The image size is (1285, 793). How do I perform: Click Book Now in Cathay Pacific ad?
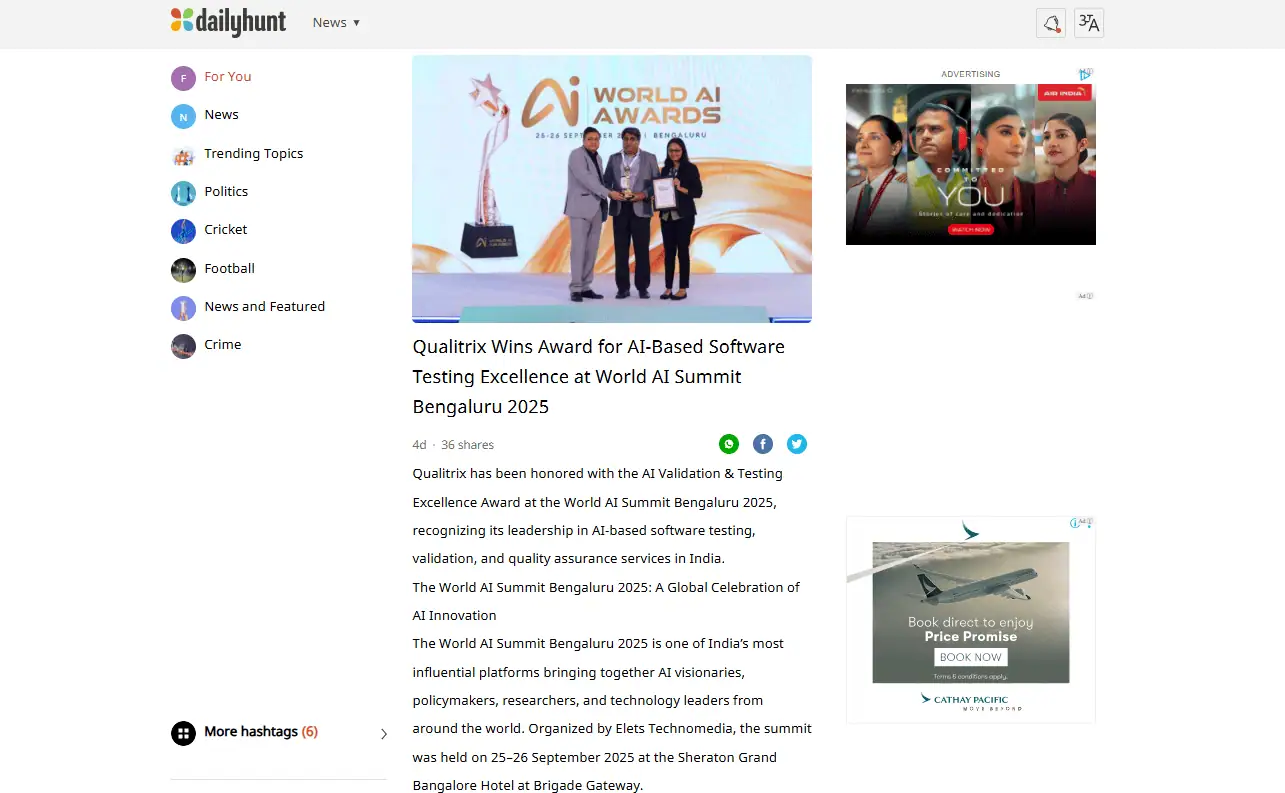pyautogui.click(x=970, y=657)
